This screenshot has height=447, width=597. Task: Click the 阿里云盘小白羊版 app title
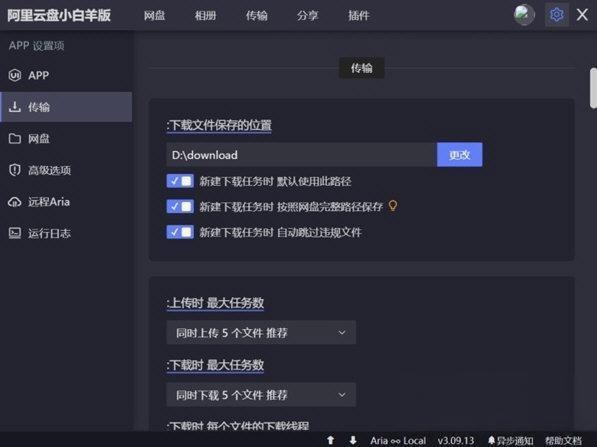point(59,15)
